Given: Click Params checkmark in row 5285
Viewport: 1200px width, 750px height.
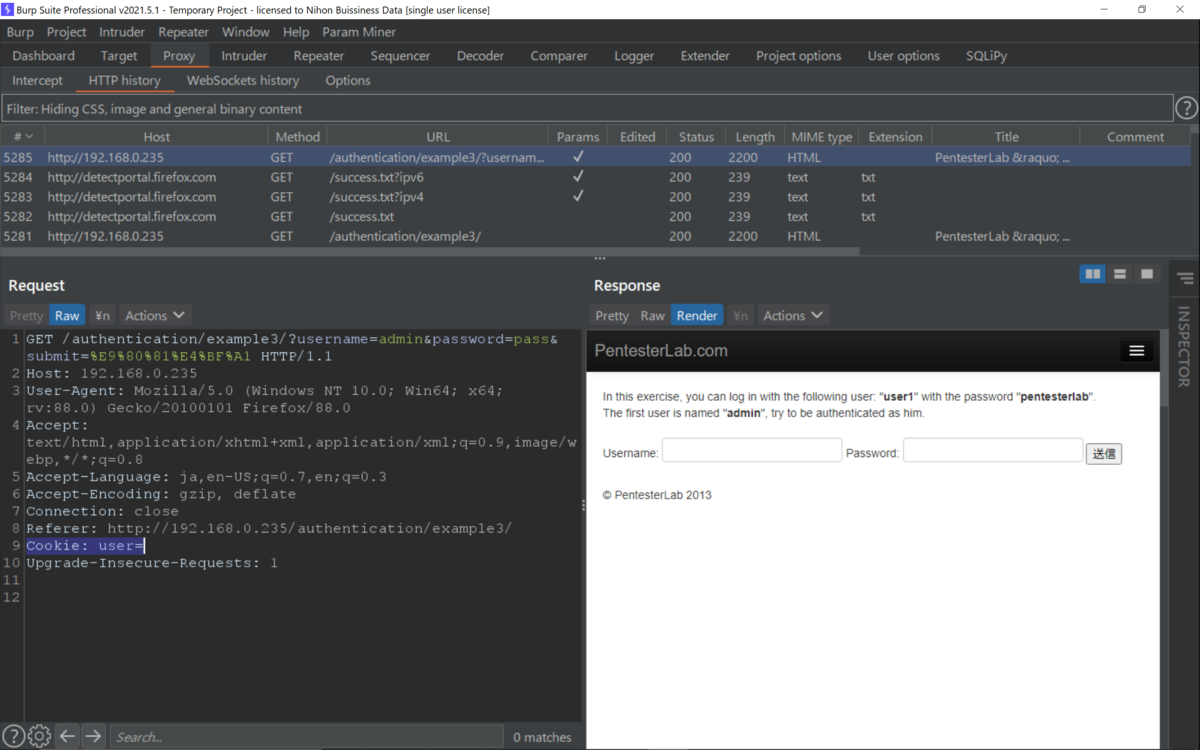Looking at the screenshot, I should pos(578,157).
